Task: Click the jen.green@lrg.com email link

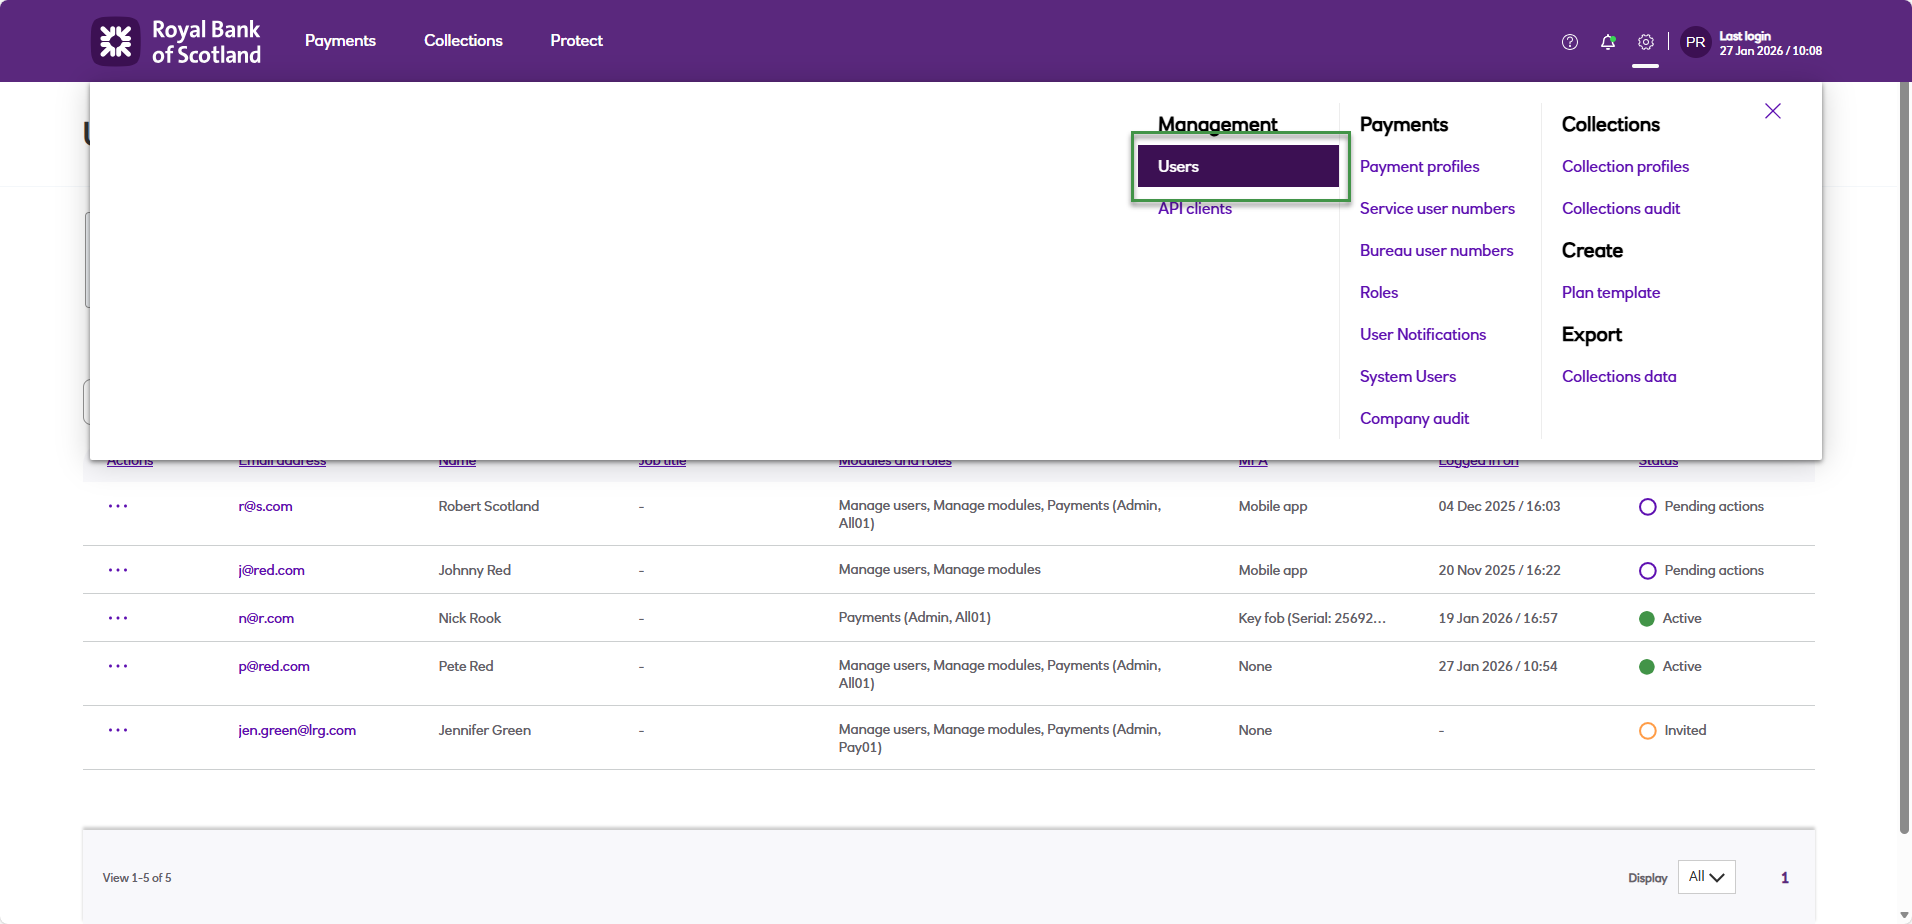Action: pos(297,730)
